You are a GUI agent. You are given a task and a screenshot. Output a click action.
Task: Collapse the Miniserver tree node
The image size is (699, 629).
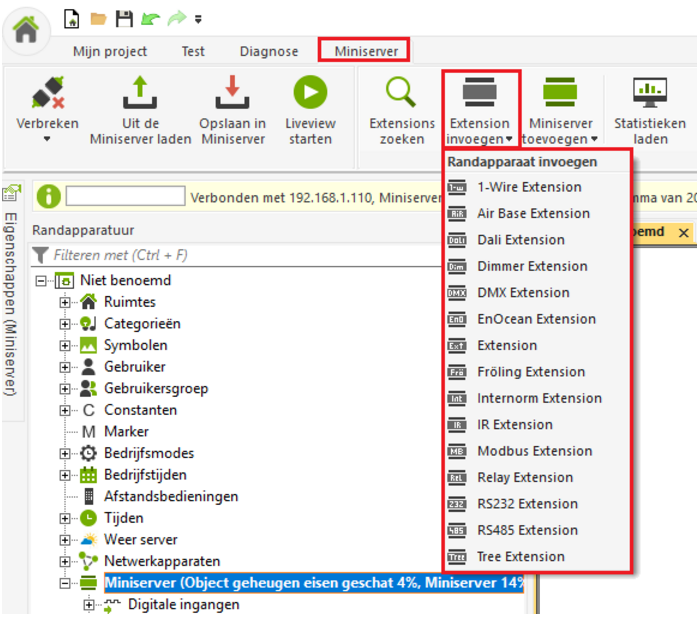coord(65,583)
